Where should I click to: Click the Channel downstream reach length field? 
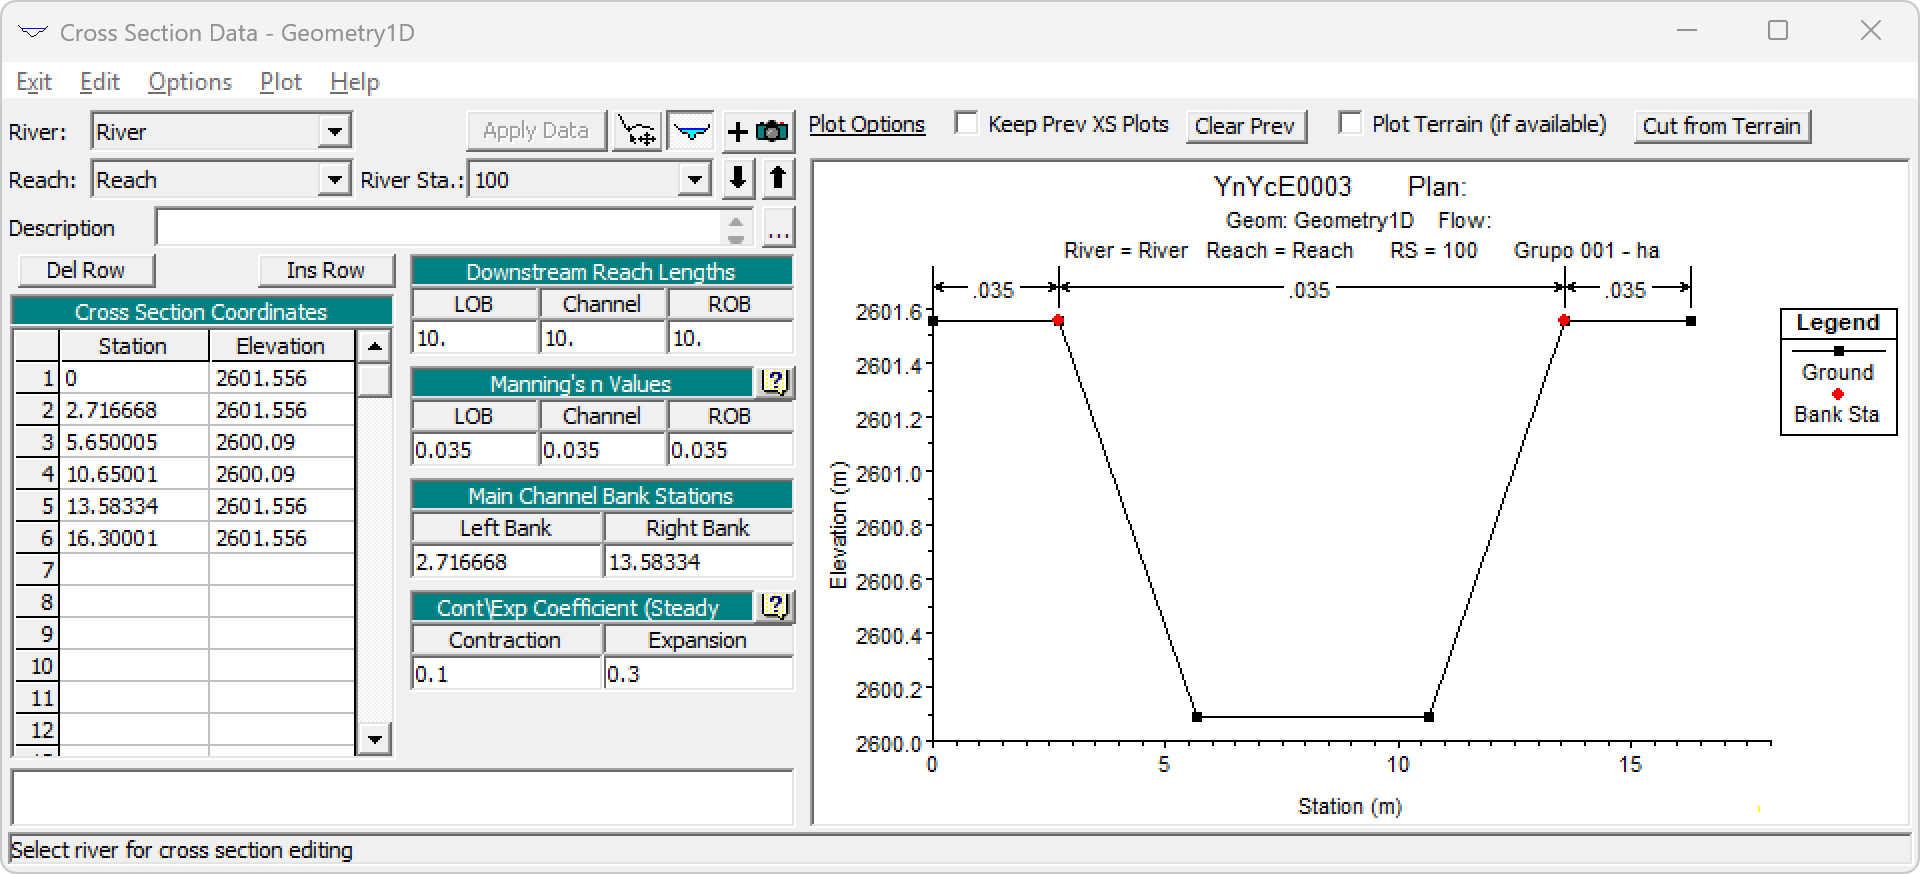click(603, 338)
